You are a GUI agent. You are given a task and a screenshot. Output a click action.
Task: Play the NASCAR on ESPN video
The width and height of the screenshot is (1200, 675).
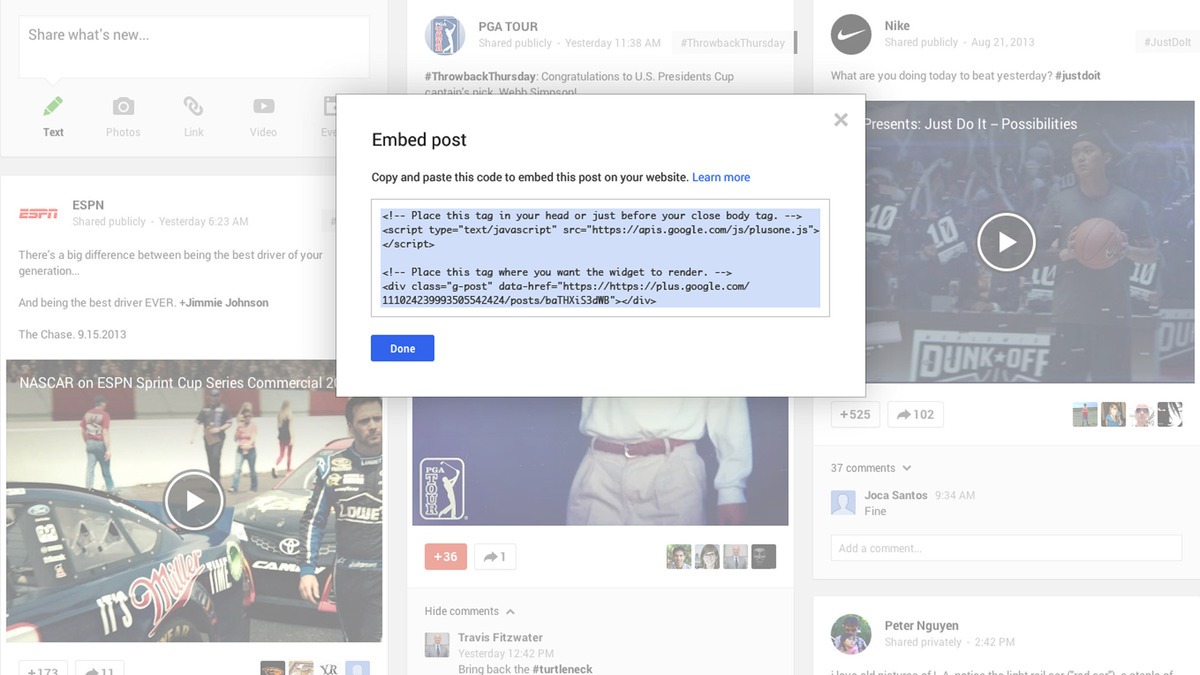tap(193, 500)
